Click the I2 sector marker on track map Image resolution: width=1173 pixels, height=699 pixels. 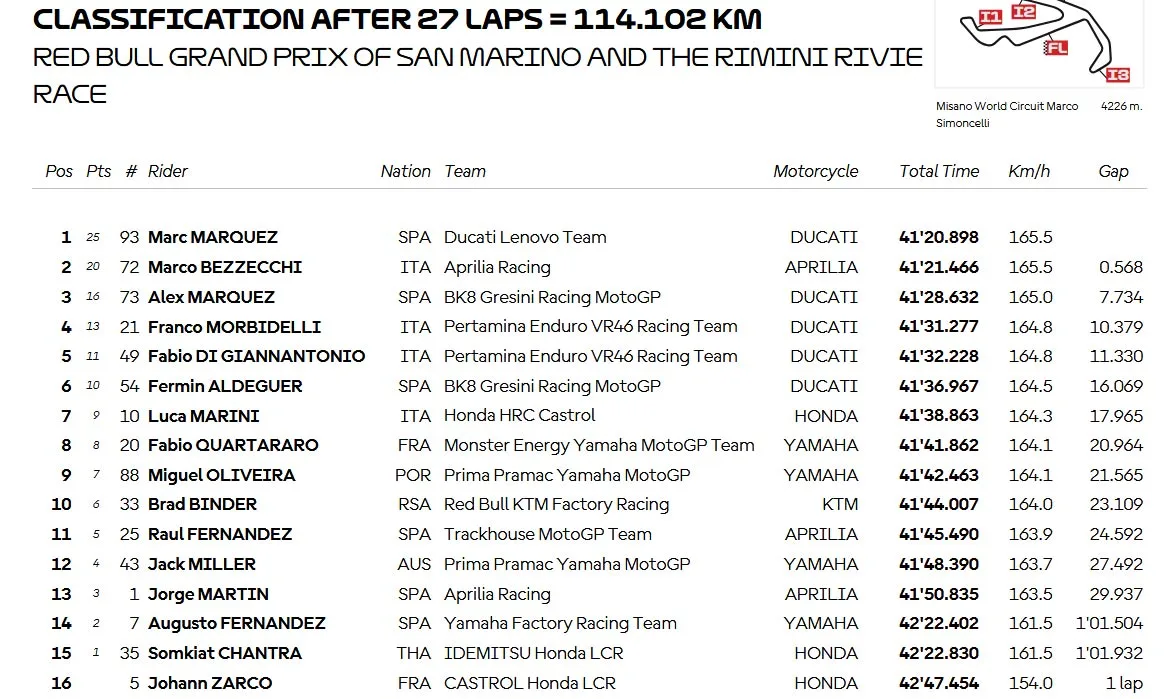(x=1023, y=11)
